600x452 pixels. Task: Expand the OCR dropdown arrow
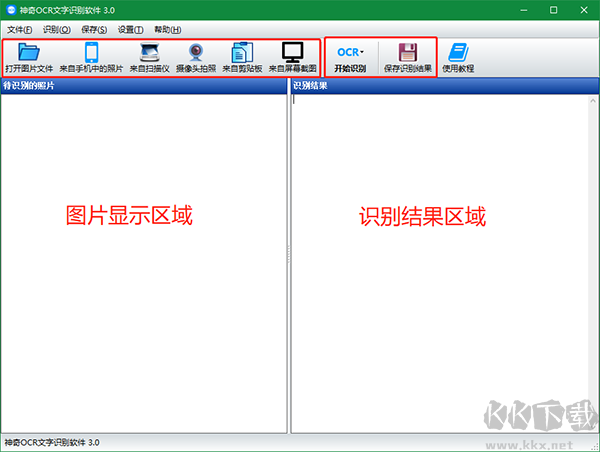point(362,52)
